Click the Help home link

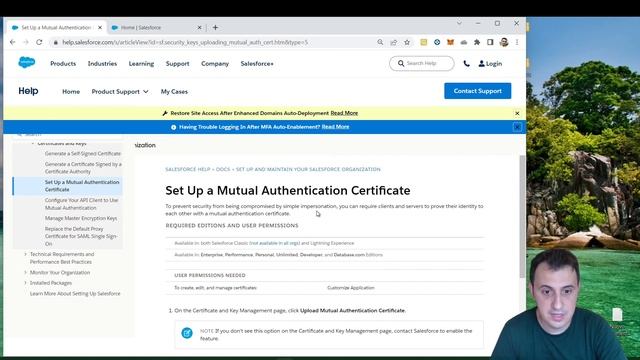(x=28, y=91)
